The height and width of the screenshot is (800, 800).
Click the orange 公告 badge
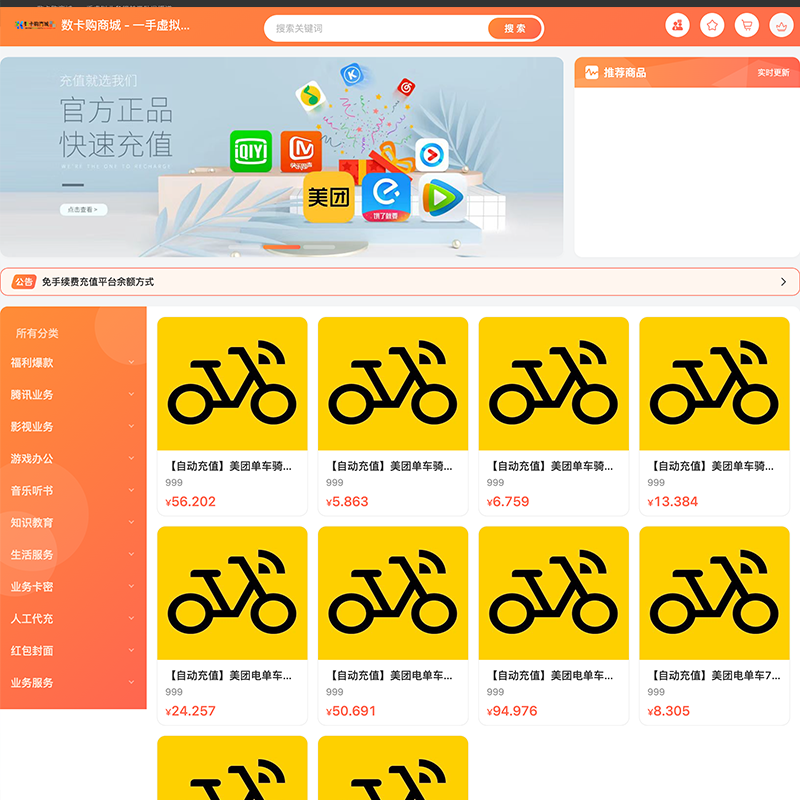coord(24,282)
